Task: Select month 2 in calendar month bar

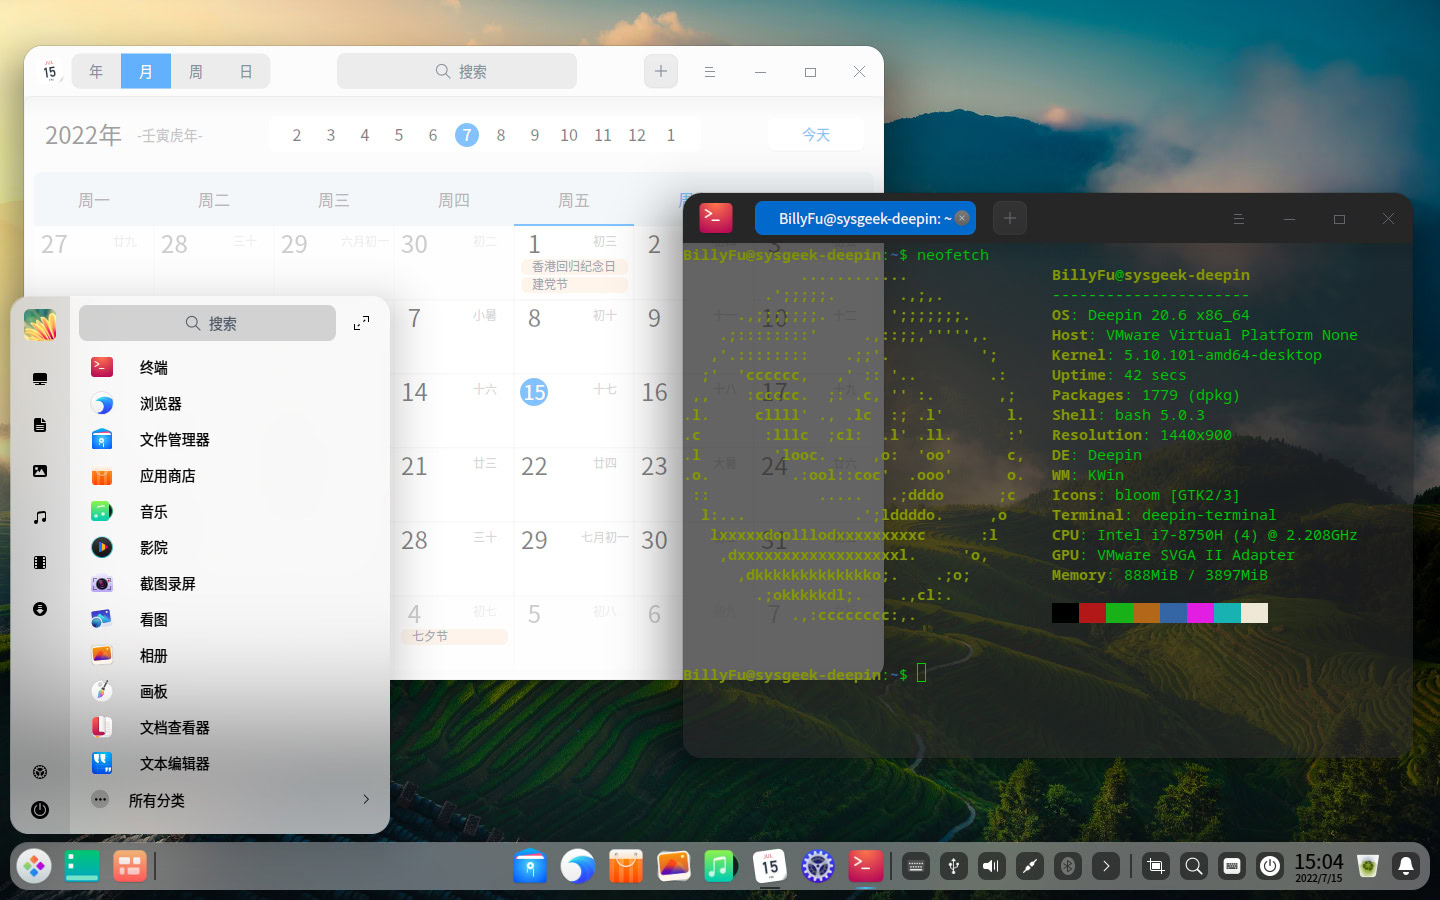Action: tap(297, 135)
